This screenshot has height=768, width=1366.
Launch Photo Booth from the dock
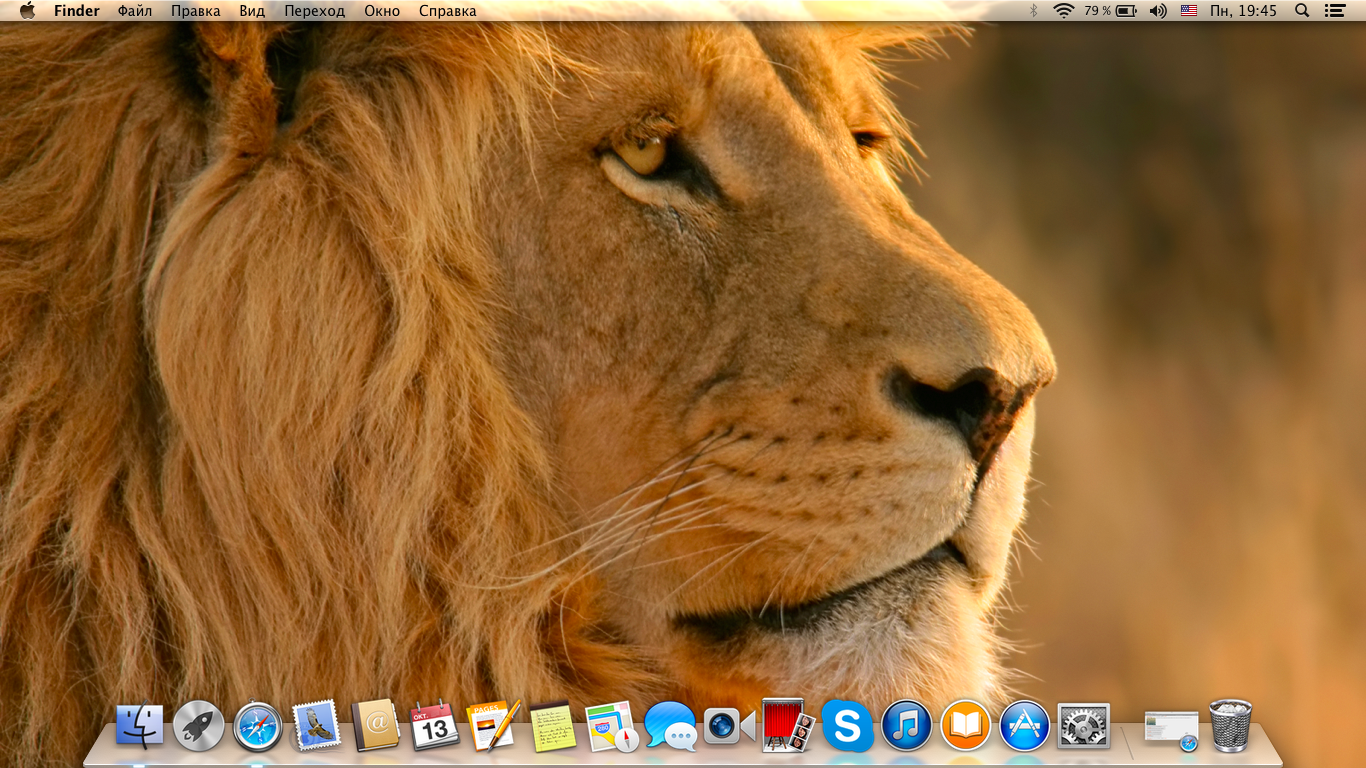pyautogui.click(x=785, y=725)
